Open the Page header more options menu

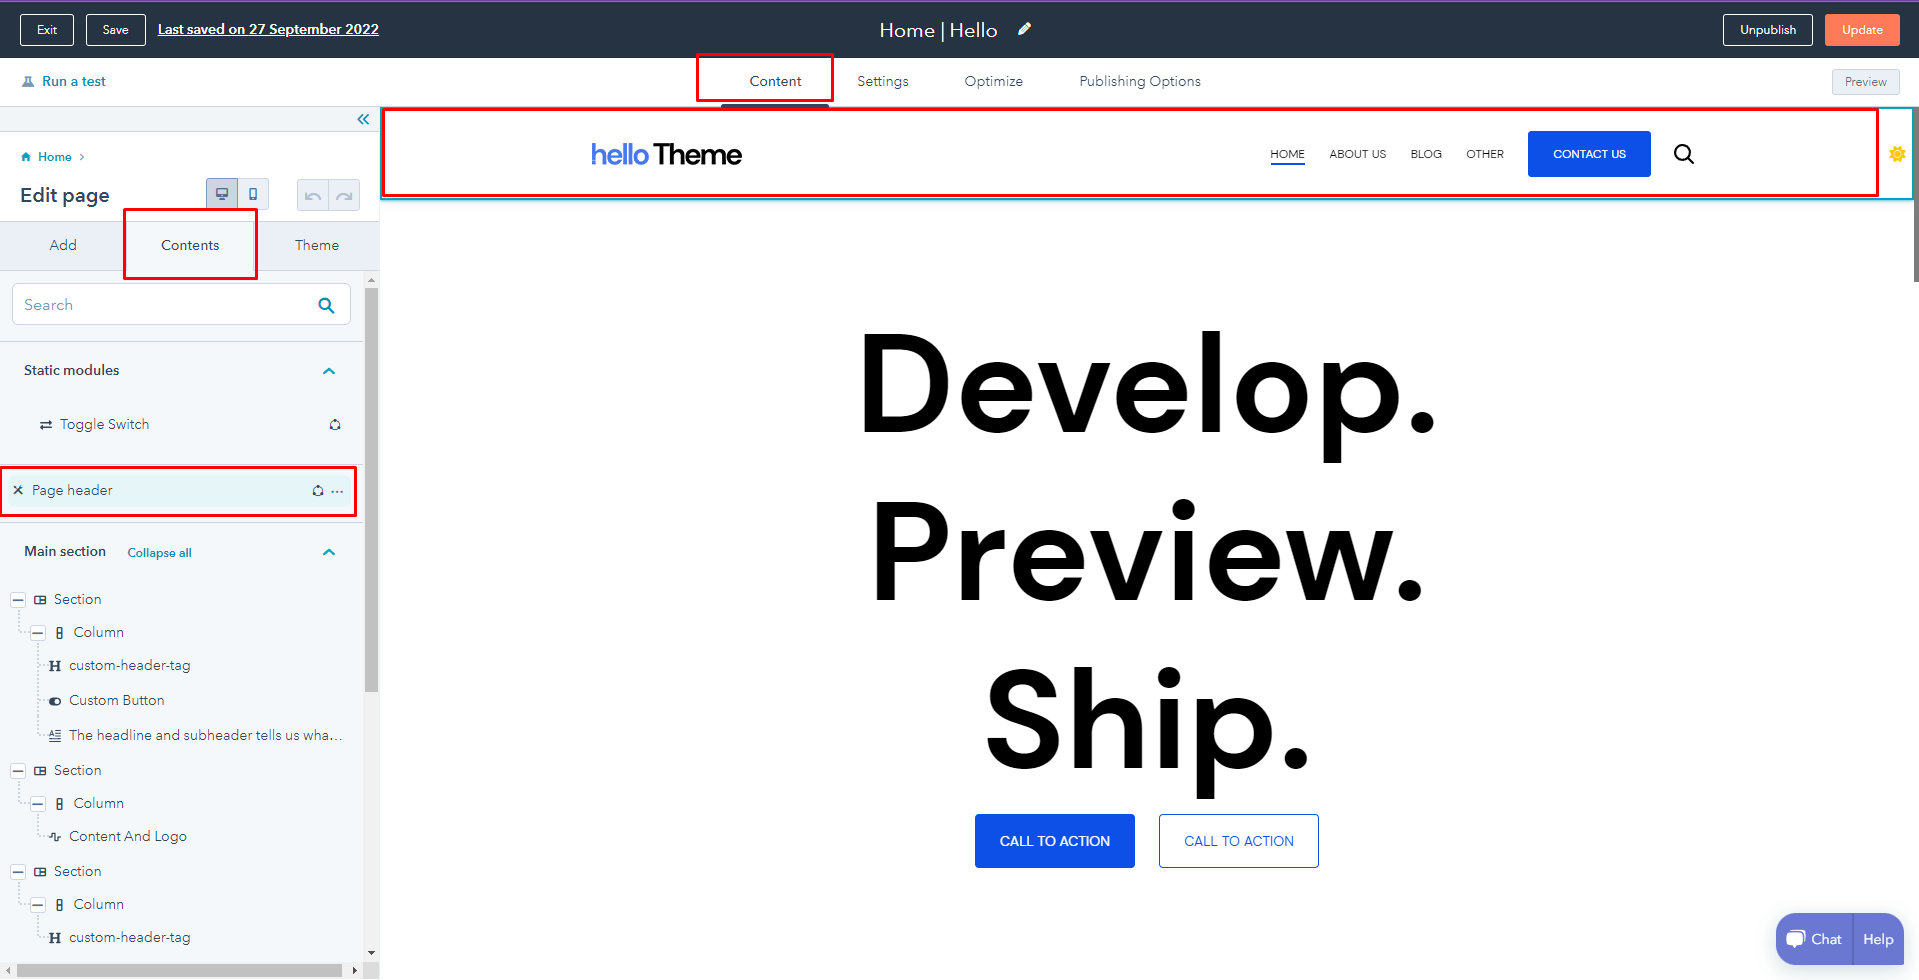[x=338, y=491]
